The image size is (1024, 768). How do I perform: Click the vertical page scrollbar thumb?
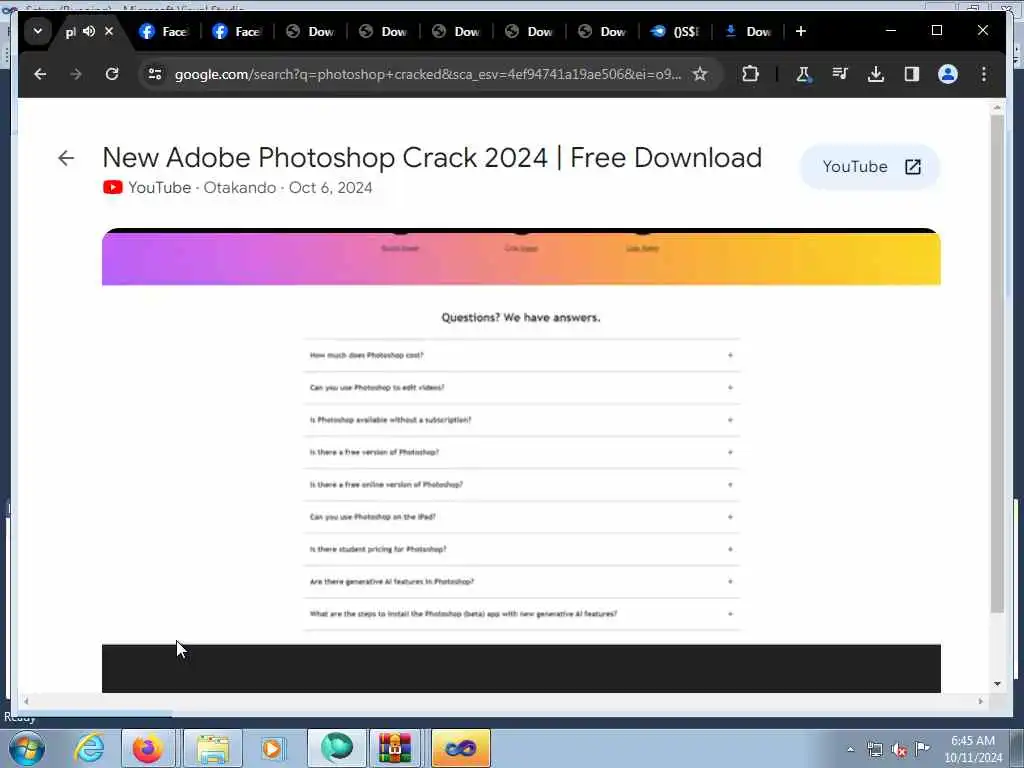tap(997, 364)
